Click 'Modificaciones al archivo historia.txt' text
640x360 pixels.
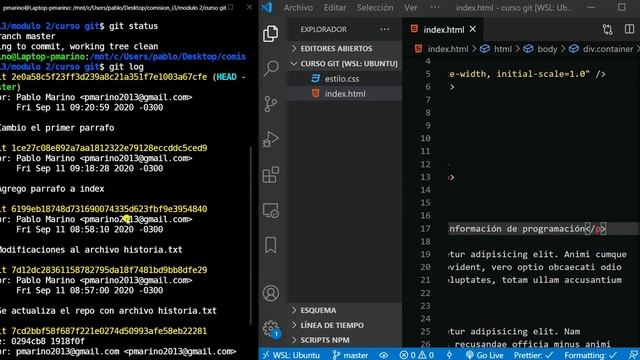tap(91, 249)
